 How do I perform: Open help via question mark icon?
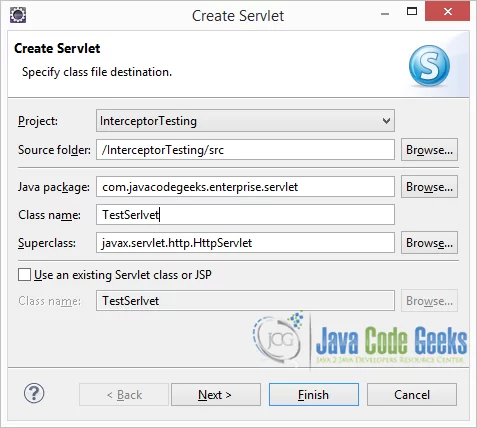coord(34,393)
